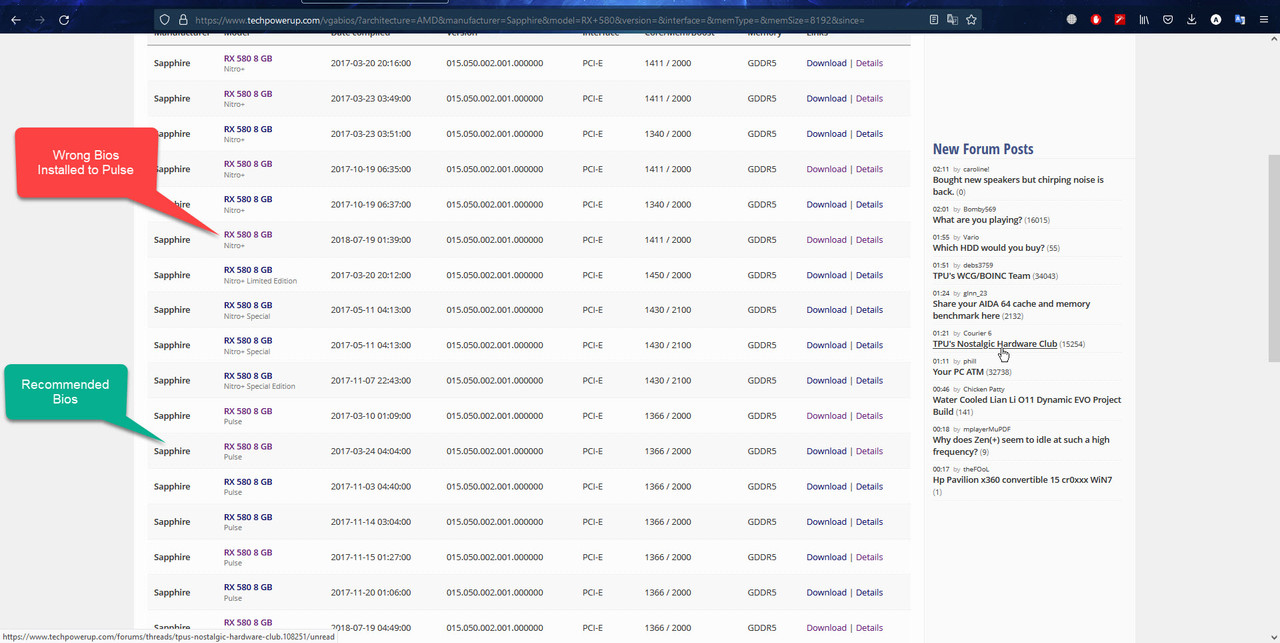Open RX 580 8 GB Nitro+ Limited Edition model link
The width and height of the screenshot is (1280, 643).
[x=248, y=270]
